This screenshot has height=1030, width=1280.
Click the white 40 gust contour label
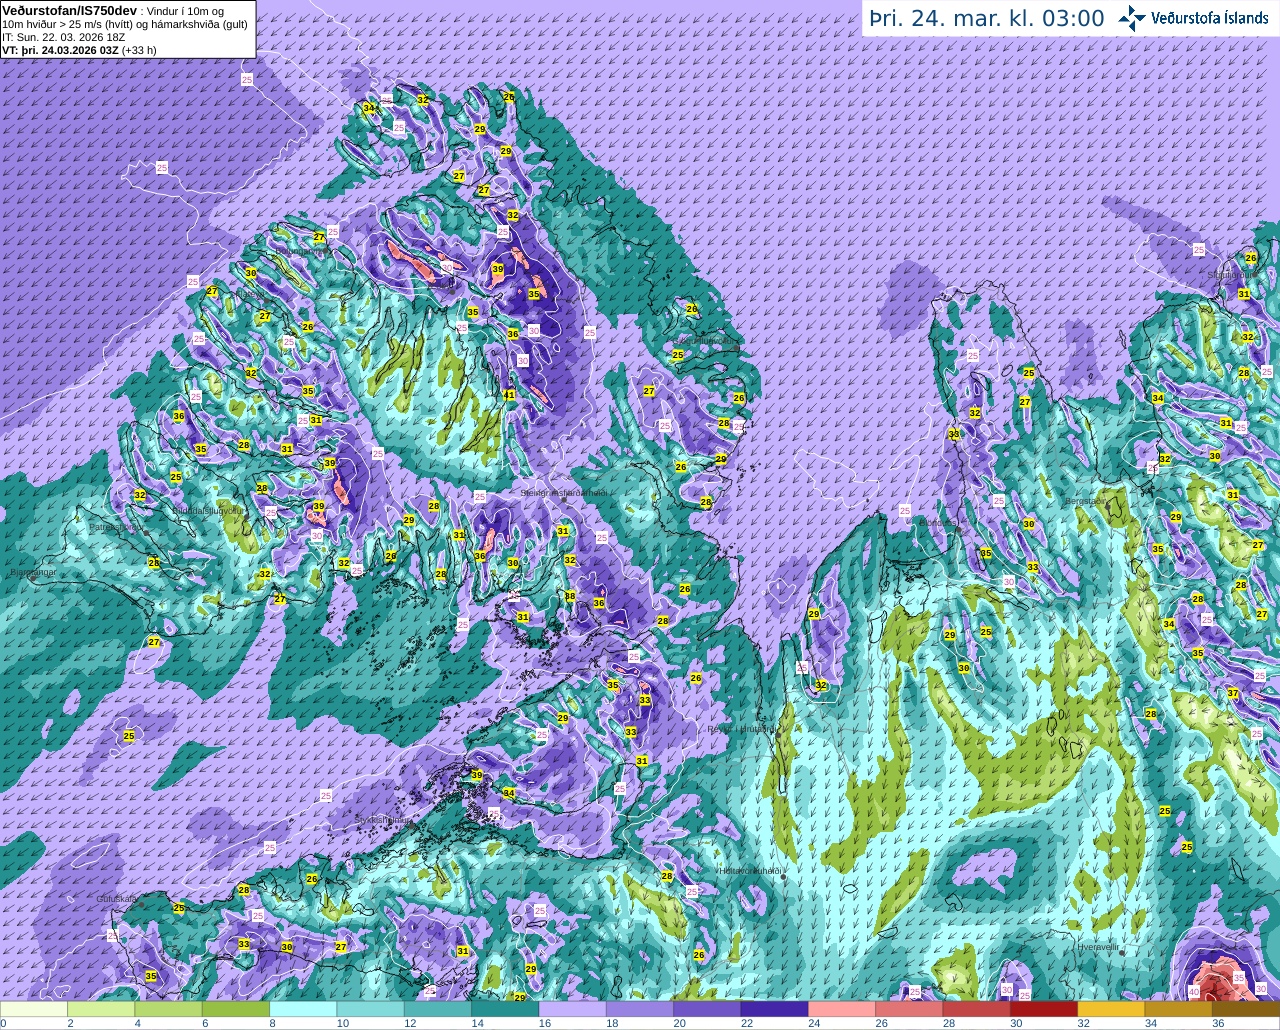pos(1194,991)
